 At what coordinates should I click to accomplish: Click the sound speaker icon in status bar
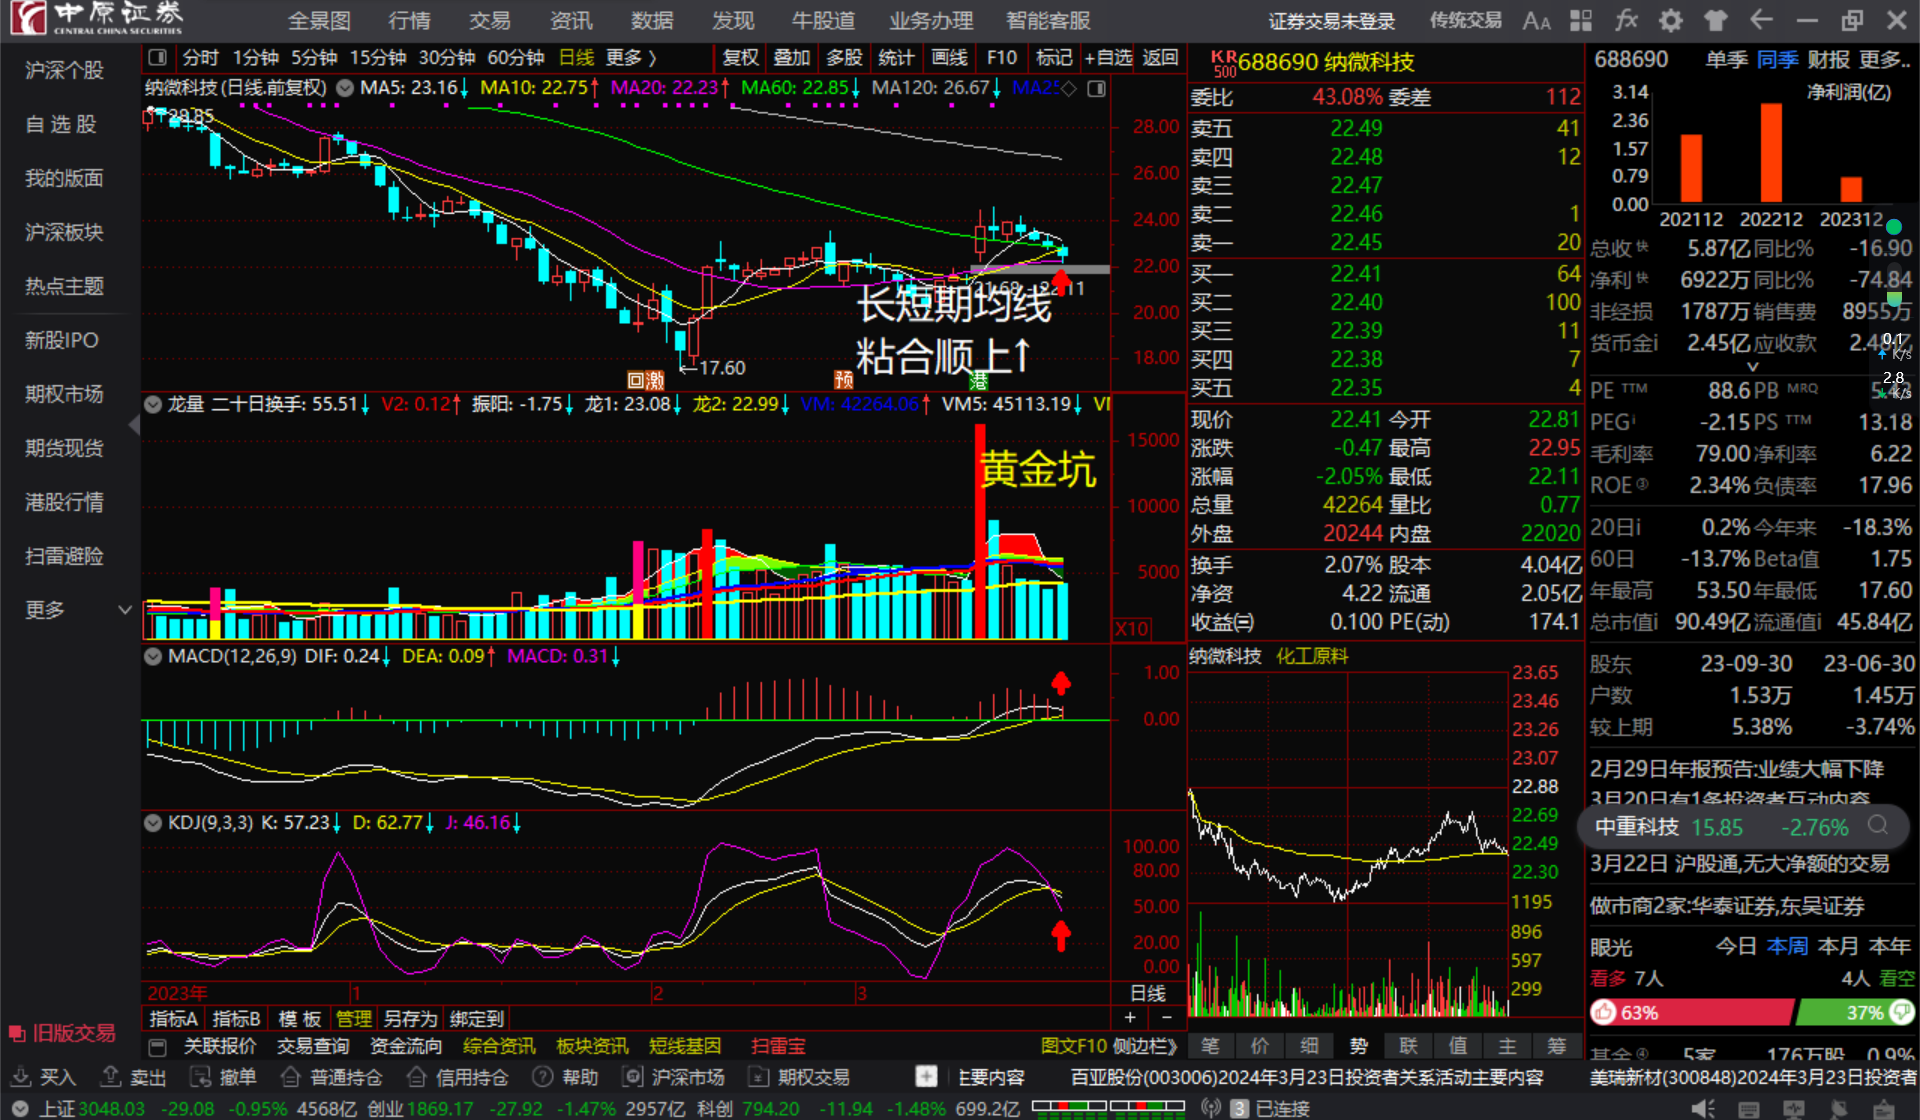click(1703, 1108)
